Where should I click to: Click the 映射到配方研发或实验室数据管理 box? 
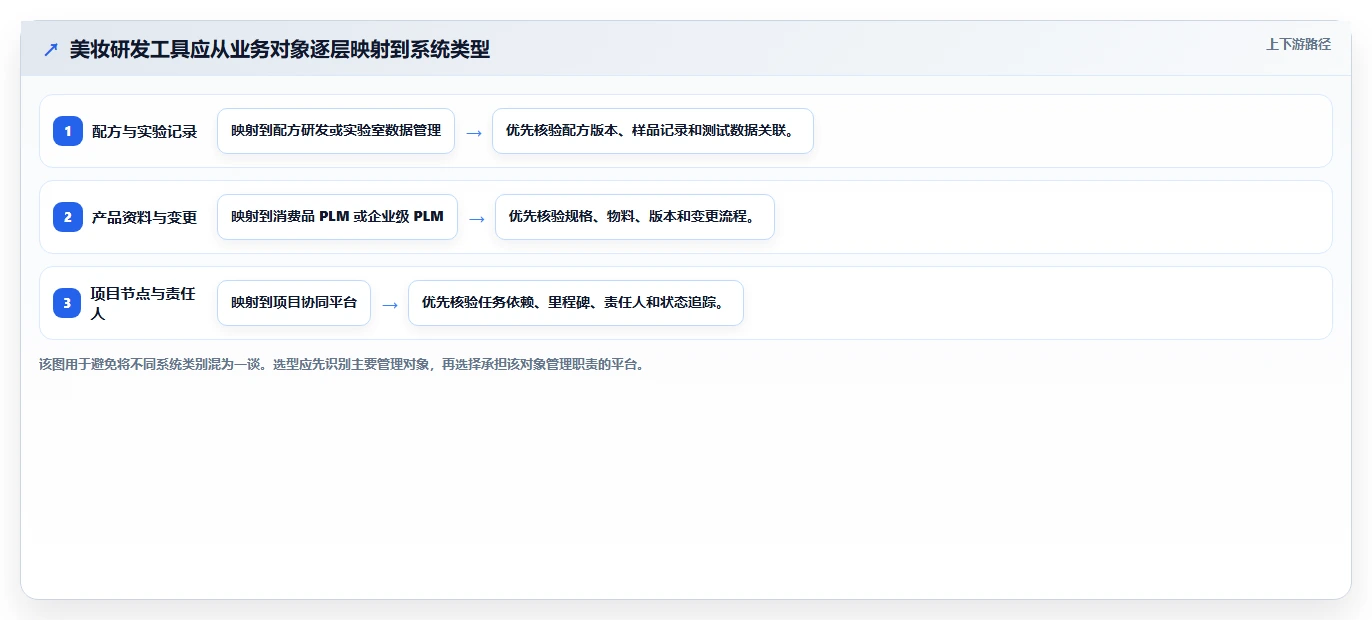coord(336,131)
